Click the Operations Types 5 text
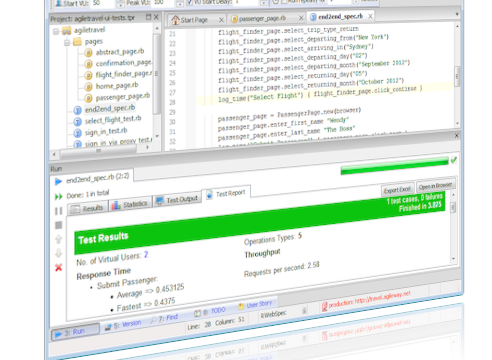The height and width of the screenshot is (360, 492). (273, 239)
